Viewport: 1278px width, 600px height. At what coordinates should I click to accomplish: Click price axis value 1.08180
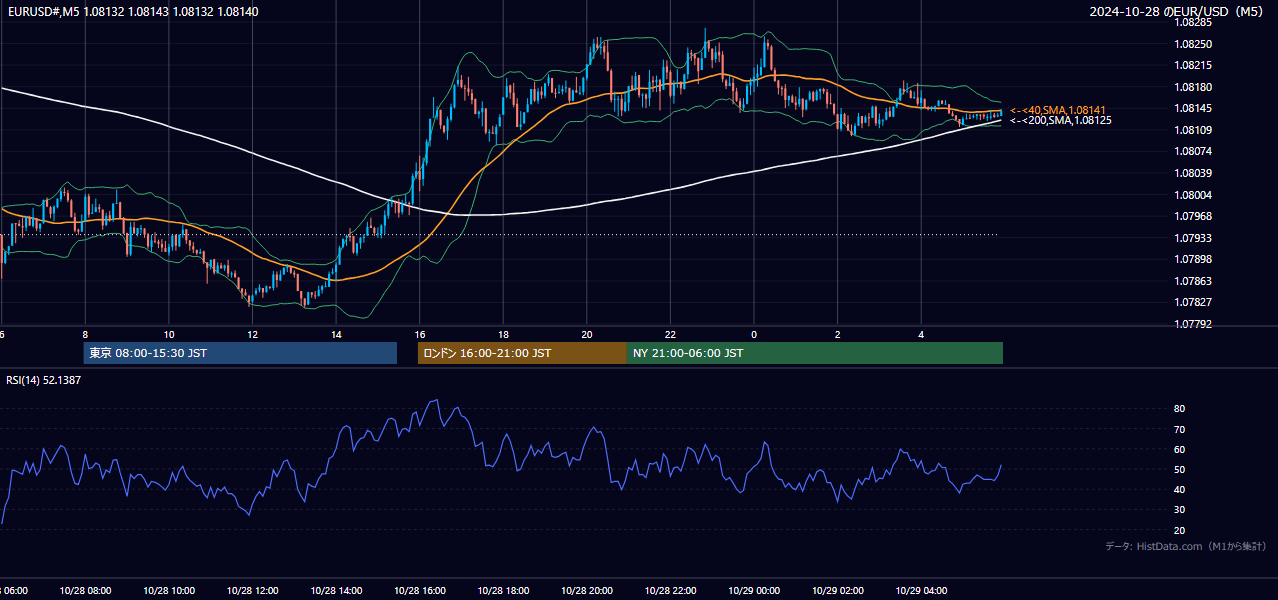(1194, 87)
